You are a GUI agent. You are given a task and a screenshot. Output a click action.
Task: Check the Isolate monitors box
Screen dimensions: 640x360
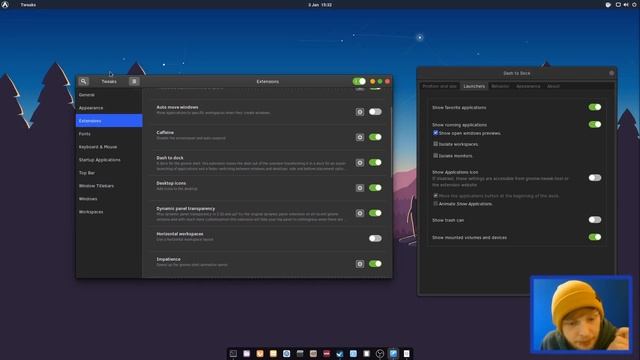click(x=436, y=155)
